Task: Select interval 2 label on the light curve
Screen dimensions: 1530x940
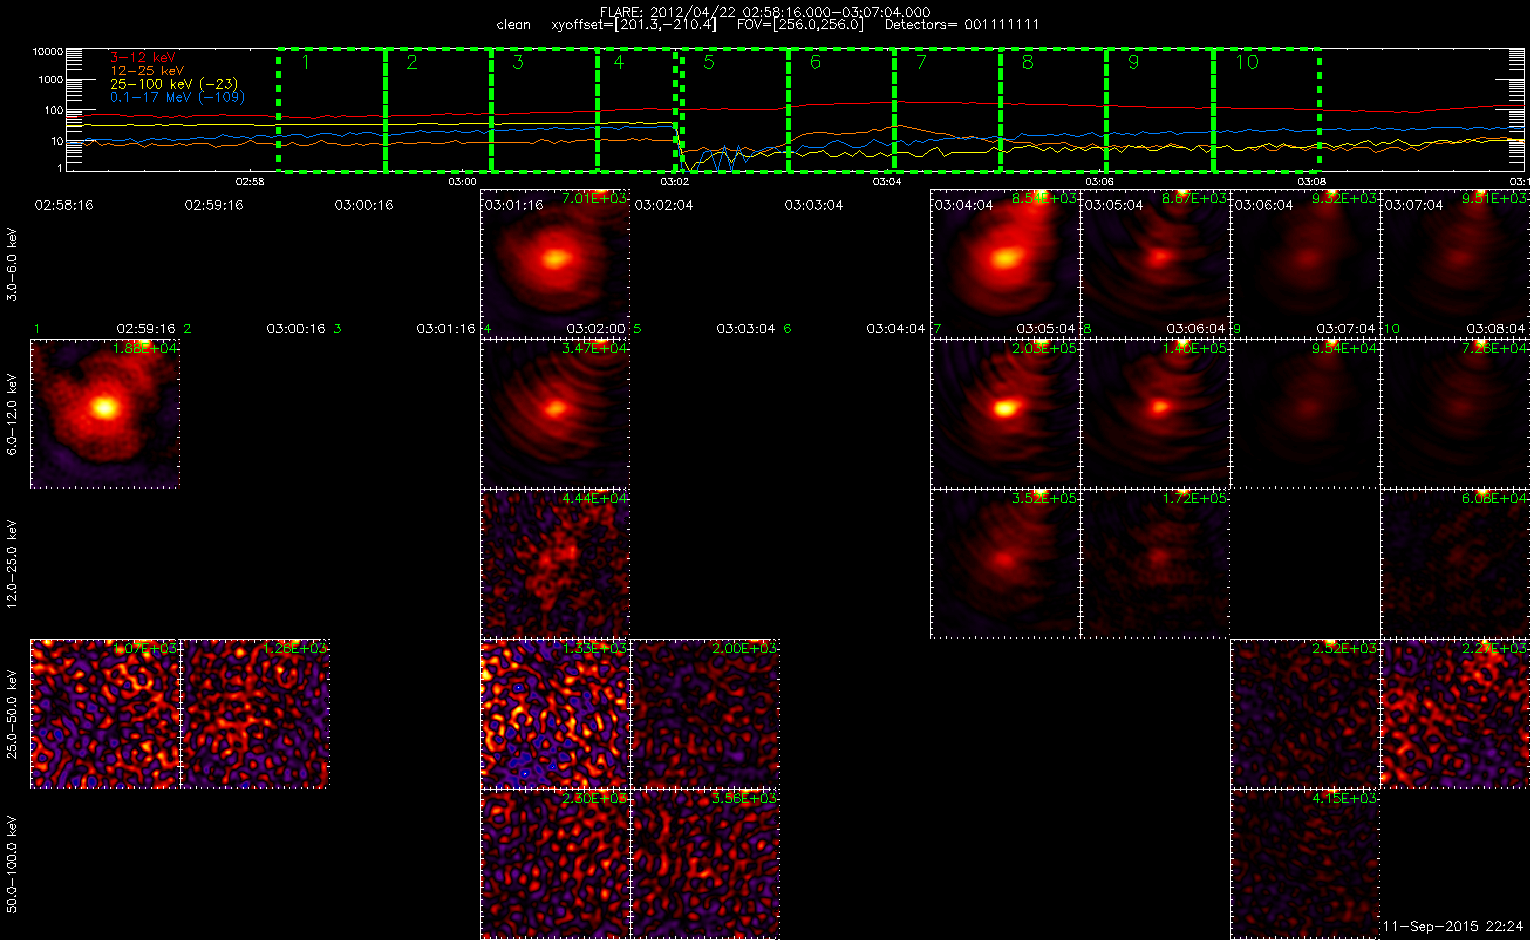Action: coord(411,63)
